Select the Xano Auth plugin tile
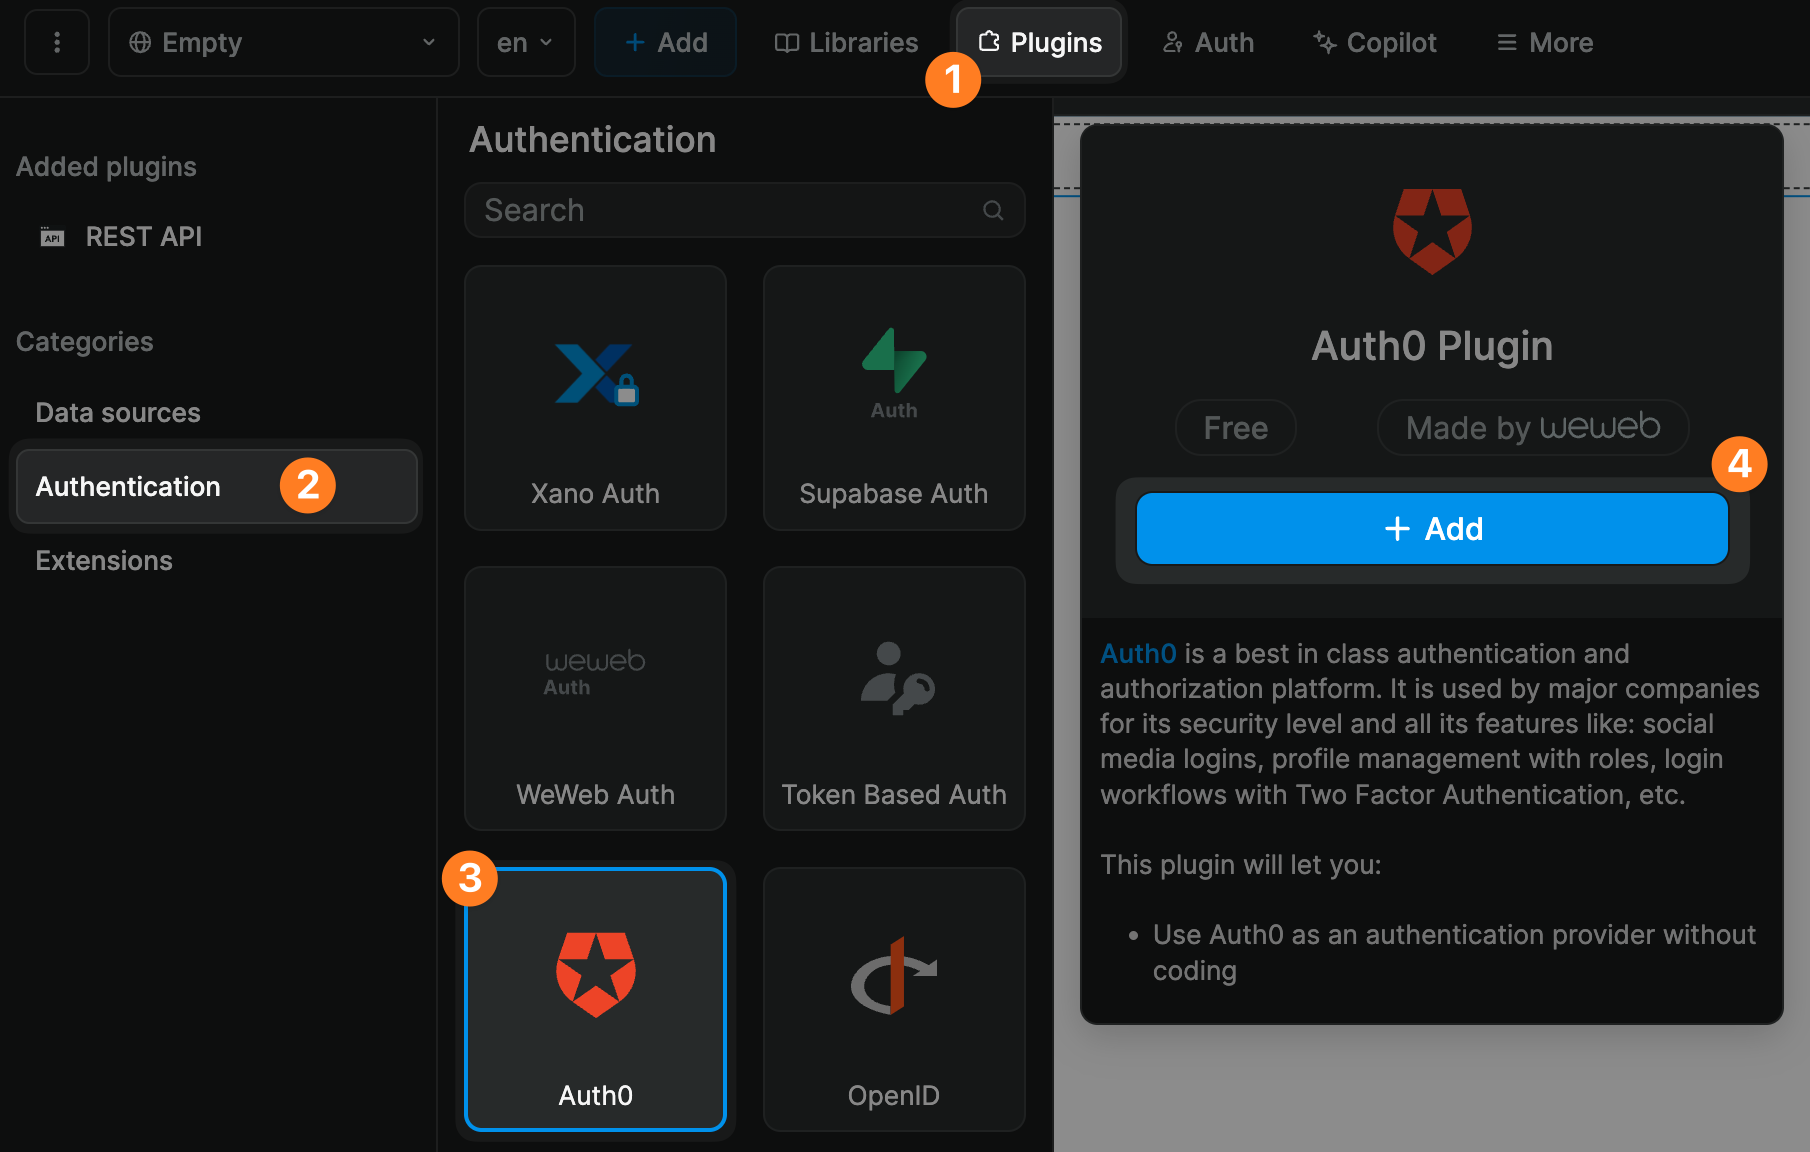 [x=595, y=398]
